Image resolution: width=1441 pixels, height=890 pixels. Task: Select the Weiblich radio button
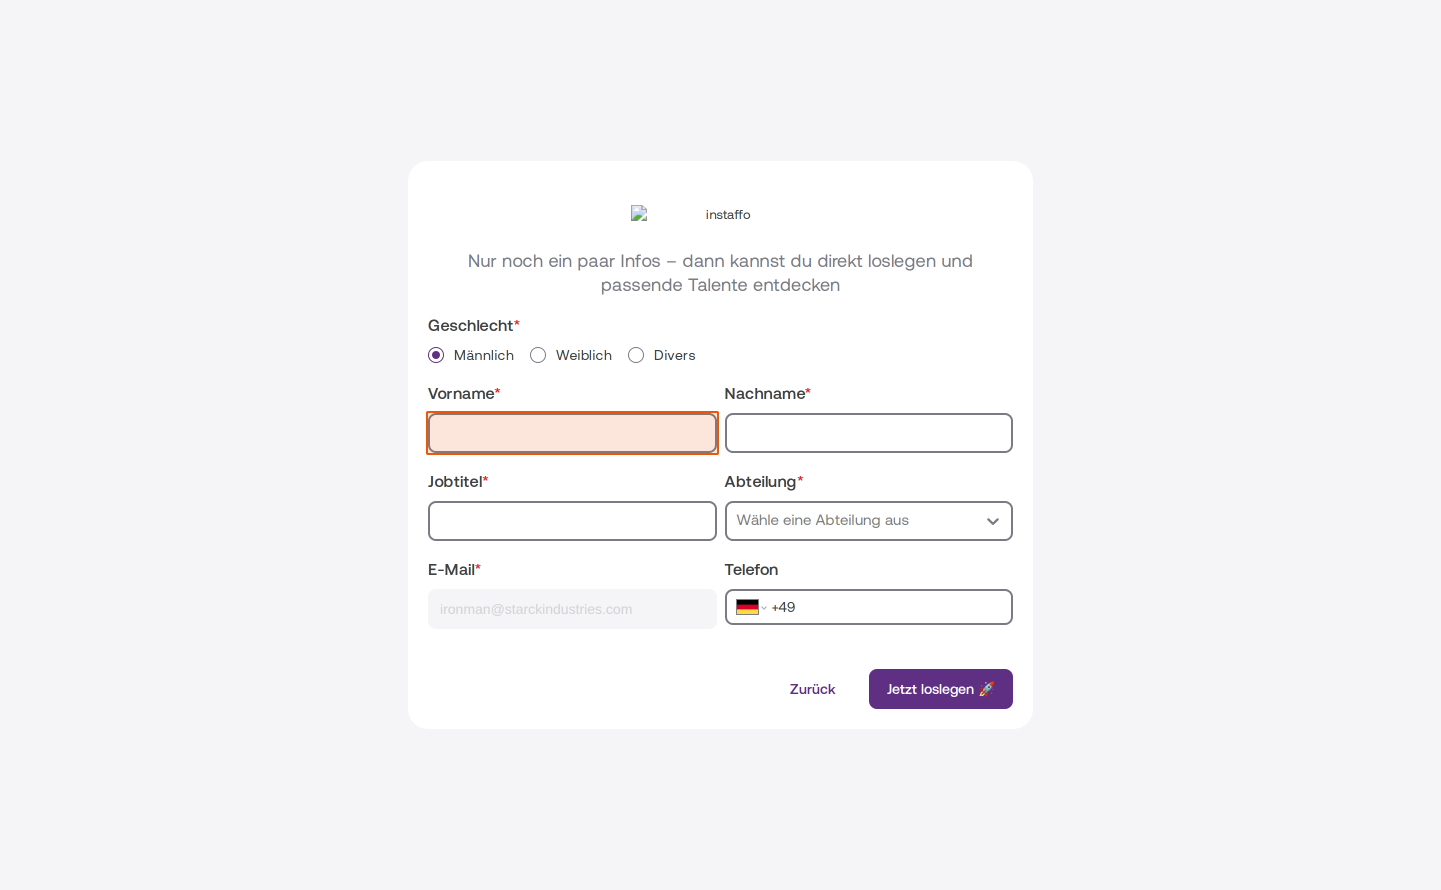tap(538, 355)
